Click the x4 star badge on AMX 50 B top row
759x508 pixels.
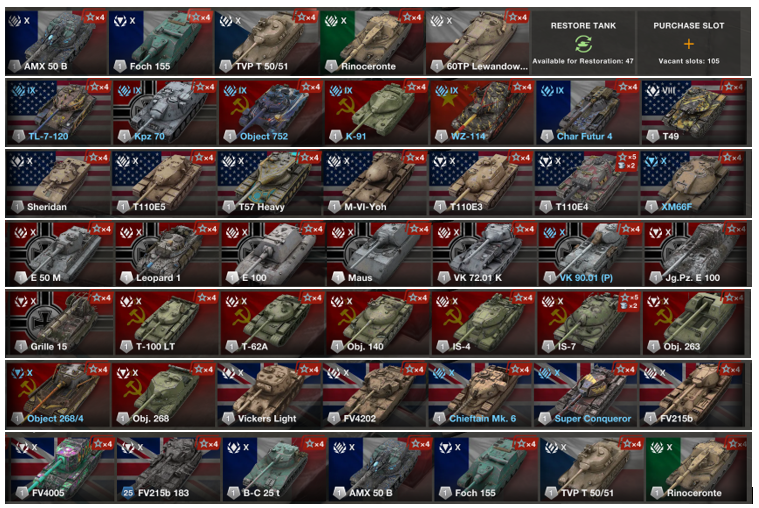click(x=94, y=17)
